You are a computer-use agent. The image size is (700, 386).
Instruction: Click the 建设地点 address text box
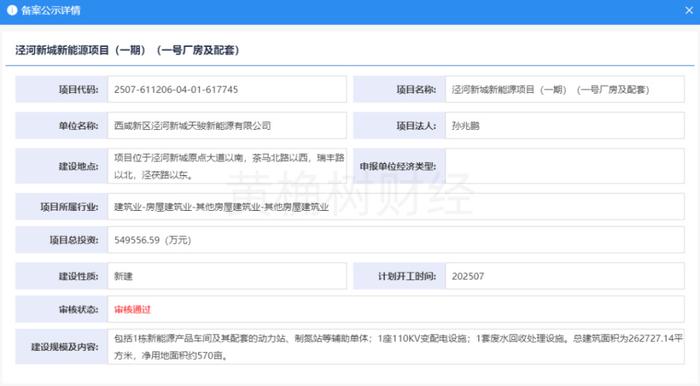click(227, 166)
